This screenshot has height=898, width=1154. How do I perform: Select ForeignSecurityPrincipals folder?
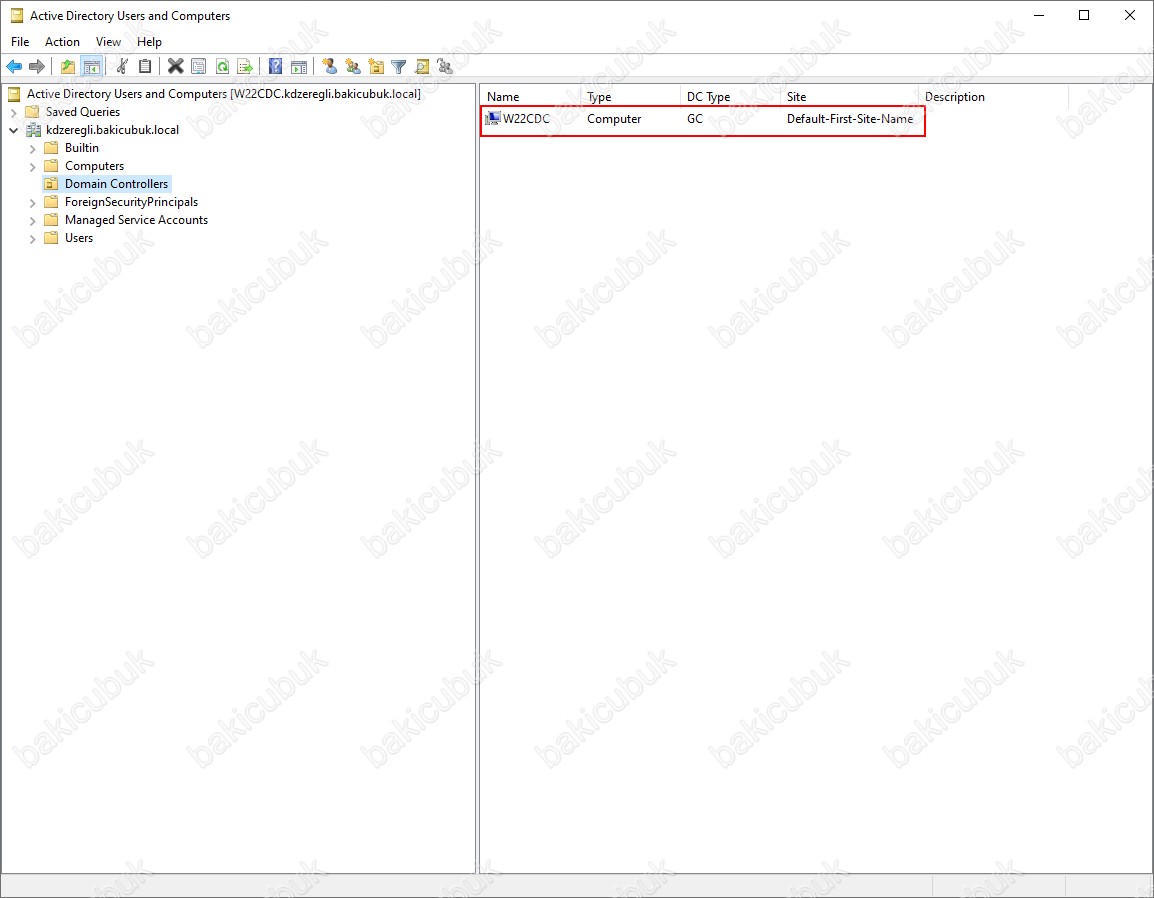(x=131, y=202)
